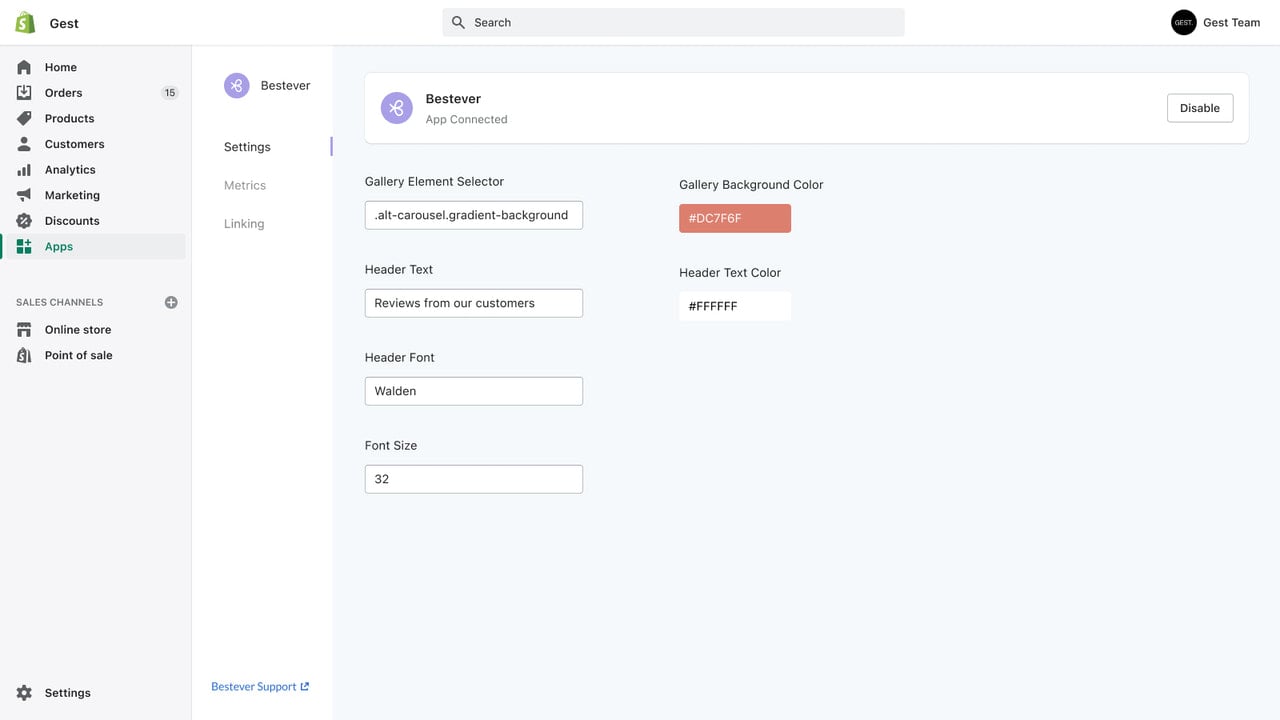Focus the top Search bar
1280x720 pixels.
(673, 22)
